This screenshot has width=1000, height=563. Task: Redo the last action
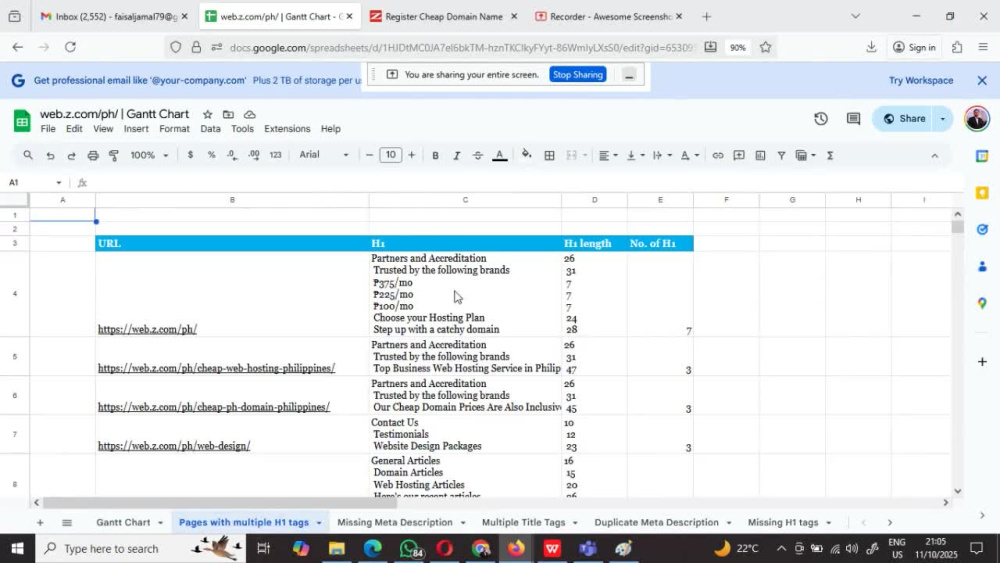pos(71,155)
